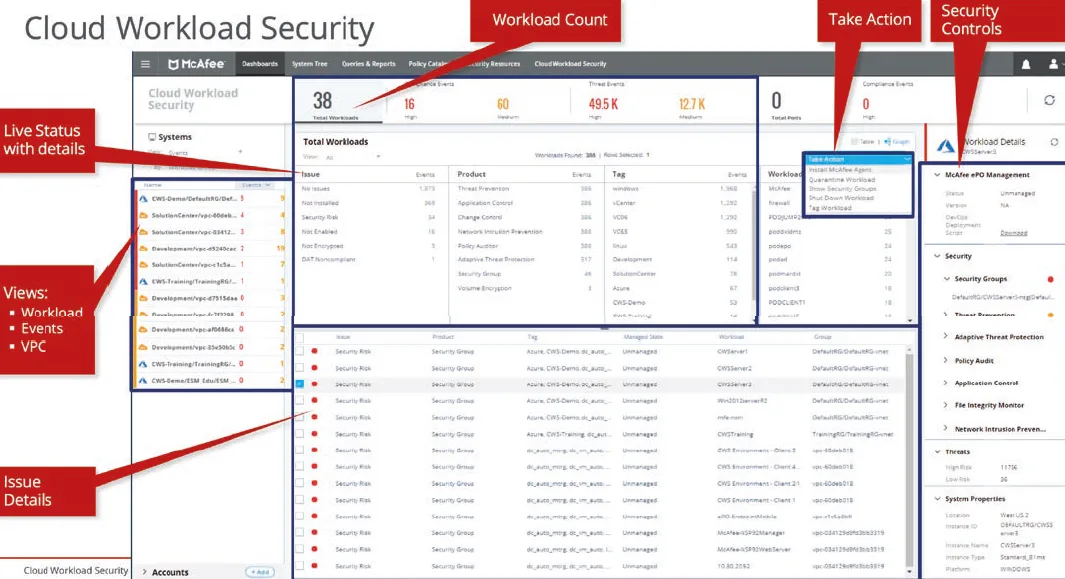Click AWS icon for Development/vpc-d7515daa
This screenshot has width=1065, height=579.
(x=143, y=298)
